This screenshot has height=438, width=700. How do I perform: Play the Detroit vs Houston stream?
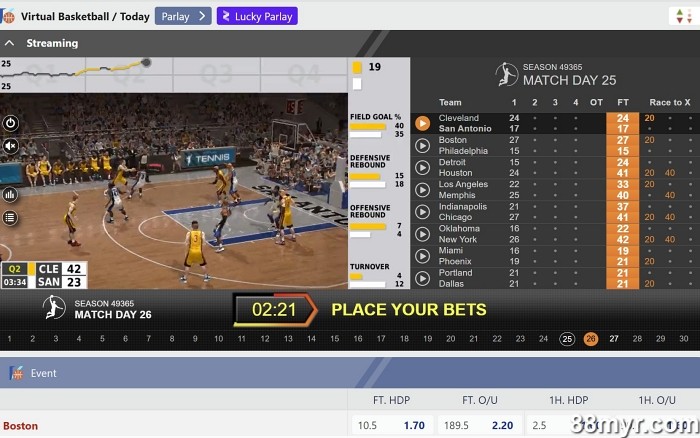click(x=422, y=167)
